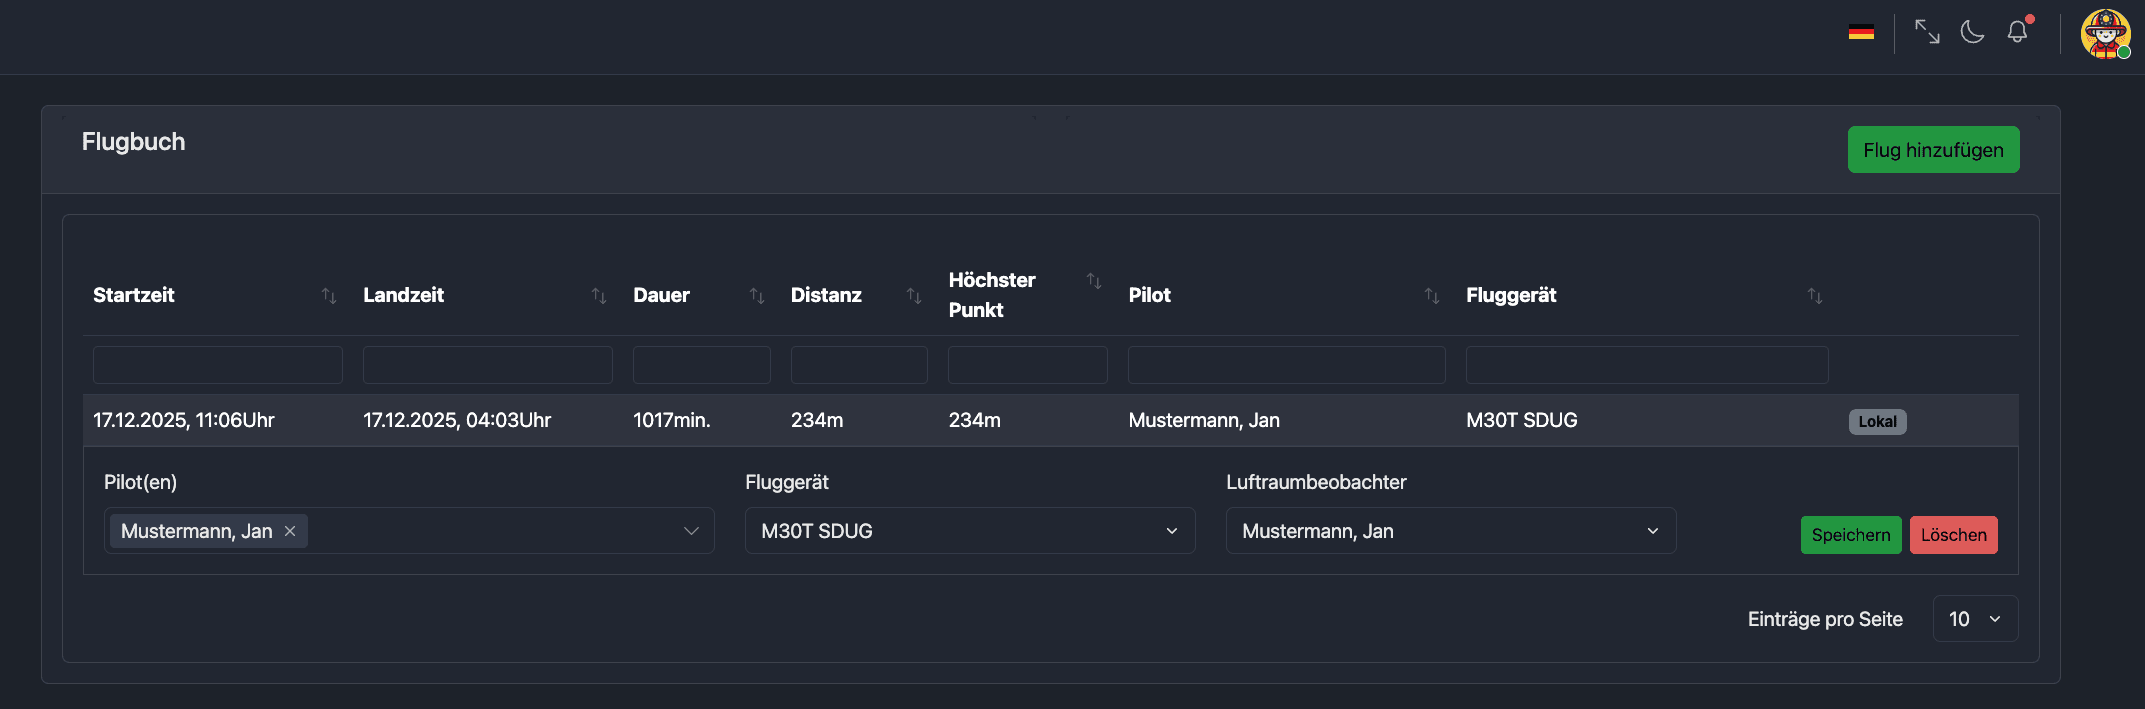Change the Einträge pro Seite count
2145x709 pixels.
pos(1975,619)
